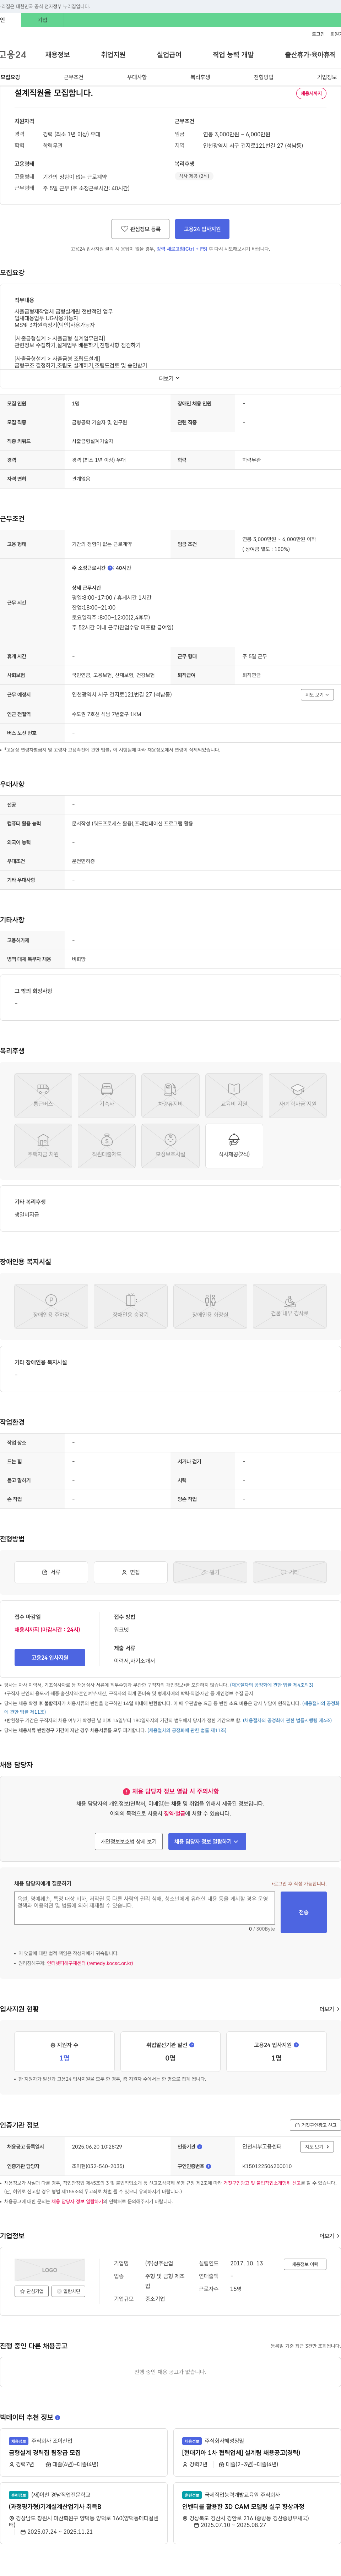Open the 로그인 link

pos(318,34)
